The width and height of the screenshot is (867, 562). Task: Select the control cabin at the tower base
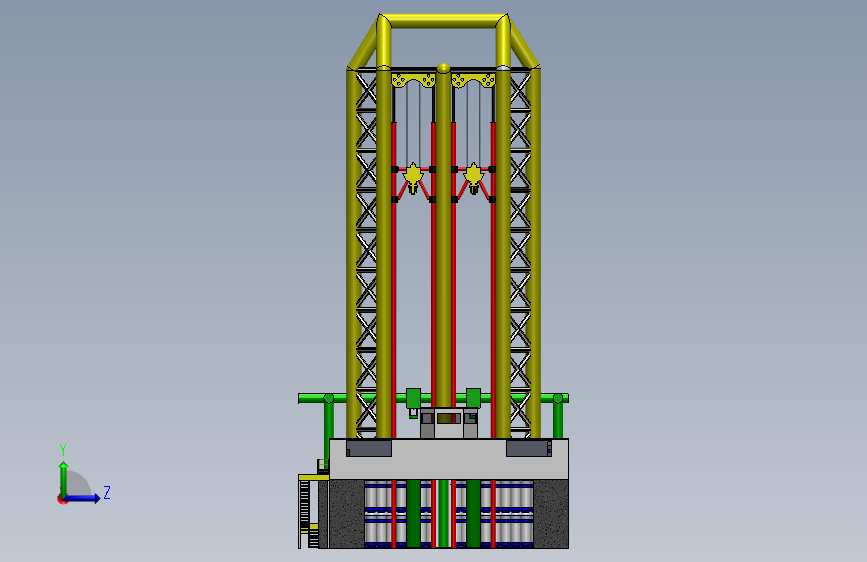coord(448,423)
